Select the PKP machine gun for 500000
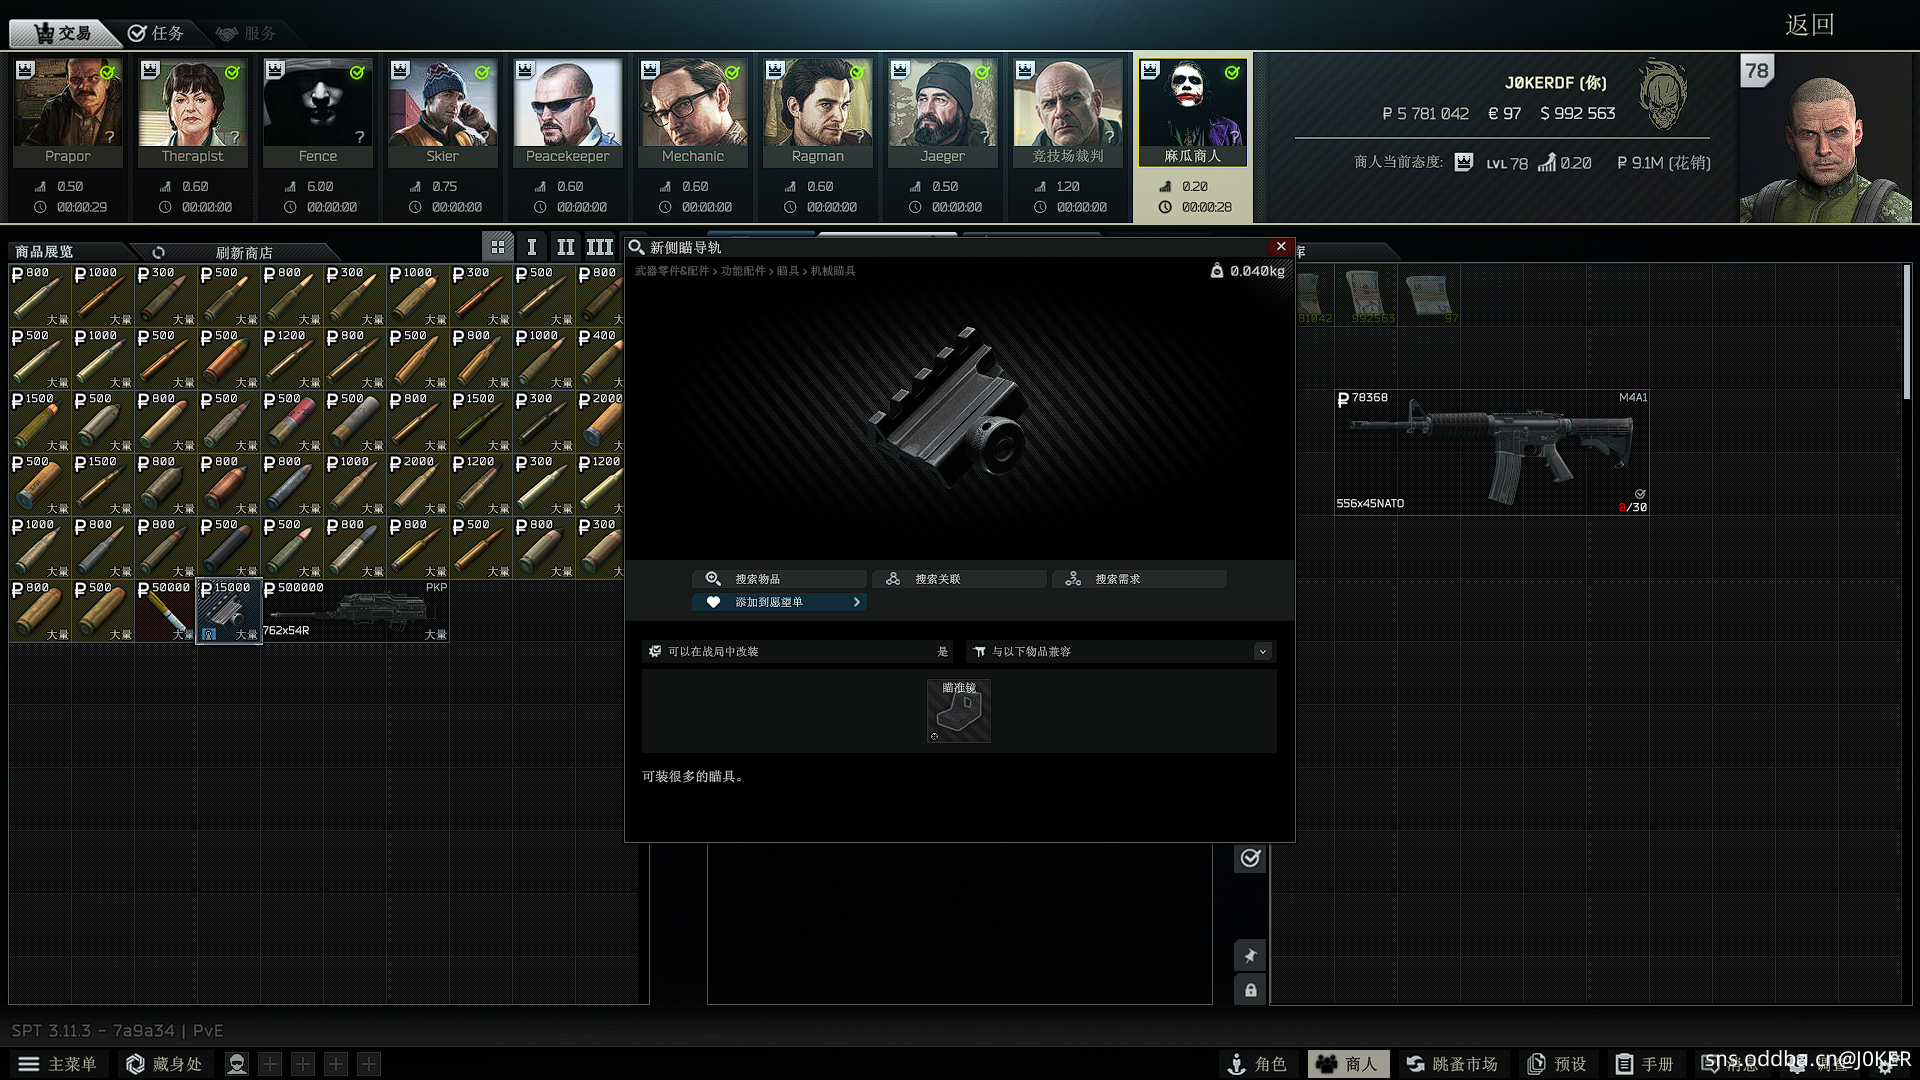The image size is (1920, 1080). 355,611
